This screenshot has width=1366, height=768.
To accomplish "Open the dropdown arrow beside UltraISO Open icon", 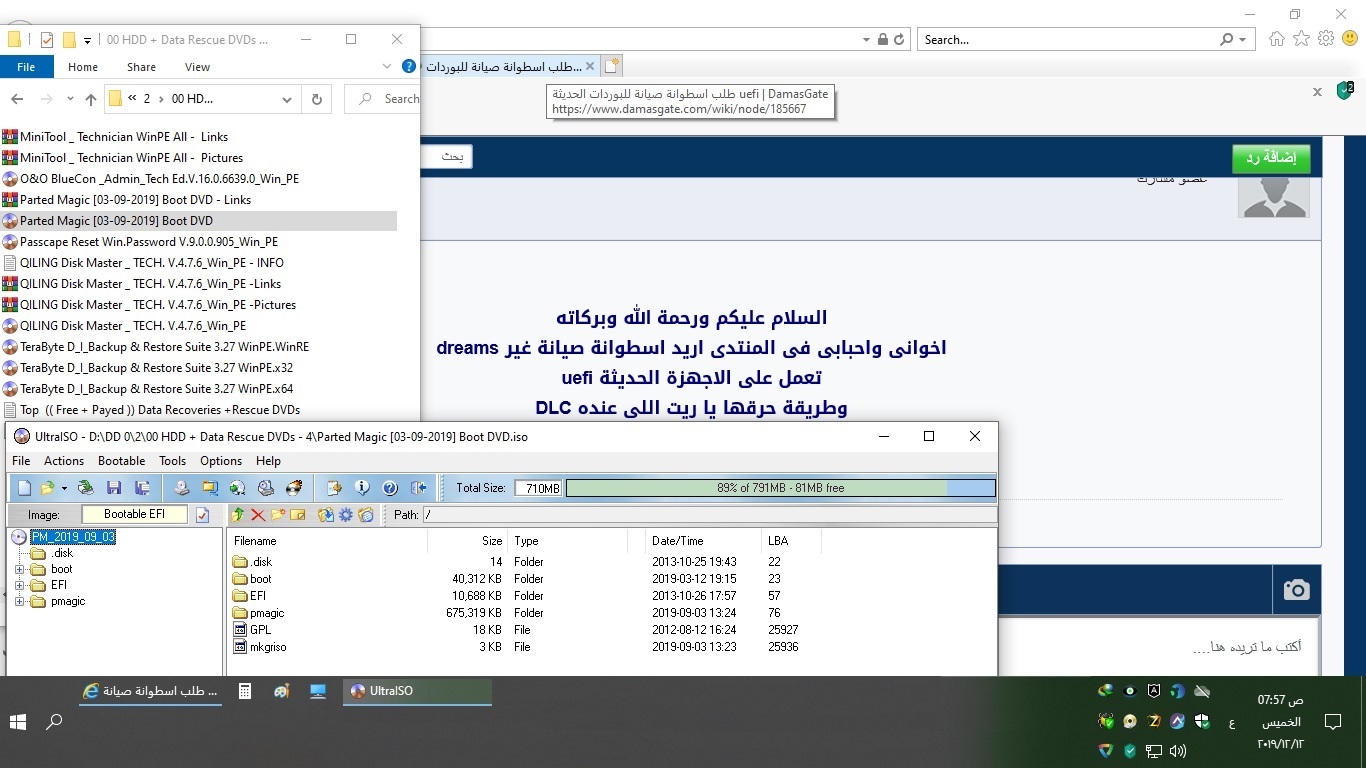I will 64,488.
